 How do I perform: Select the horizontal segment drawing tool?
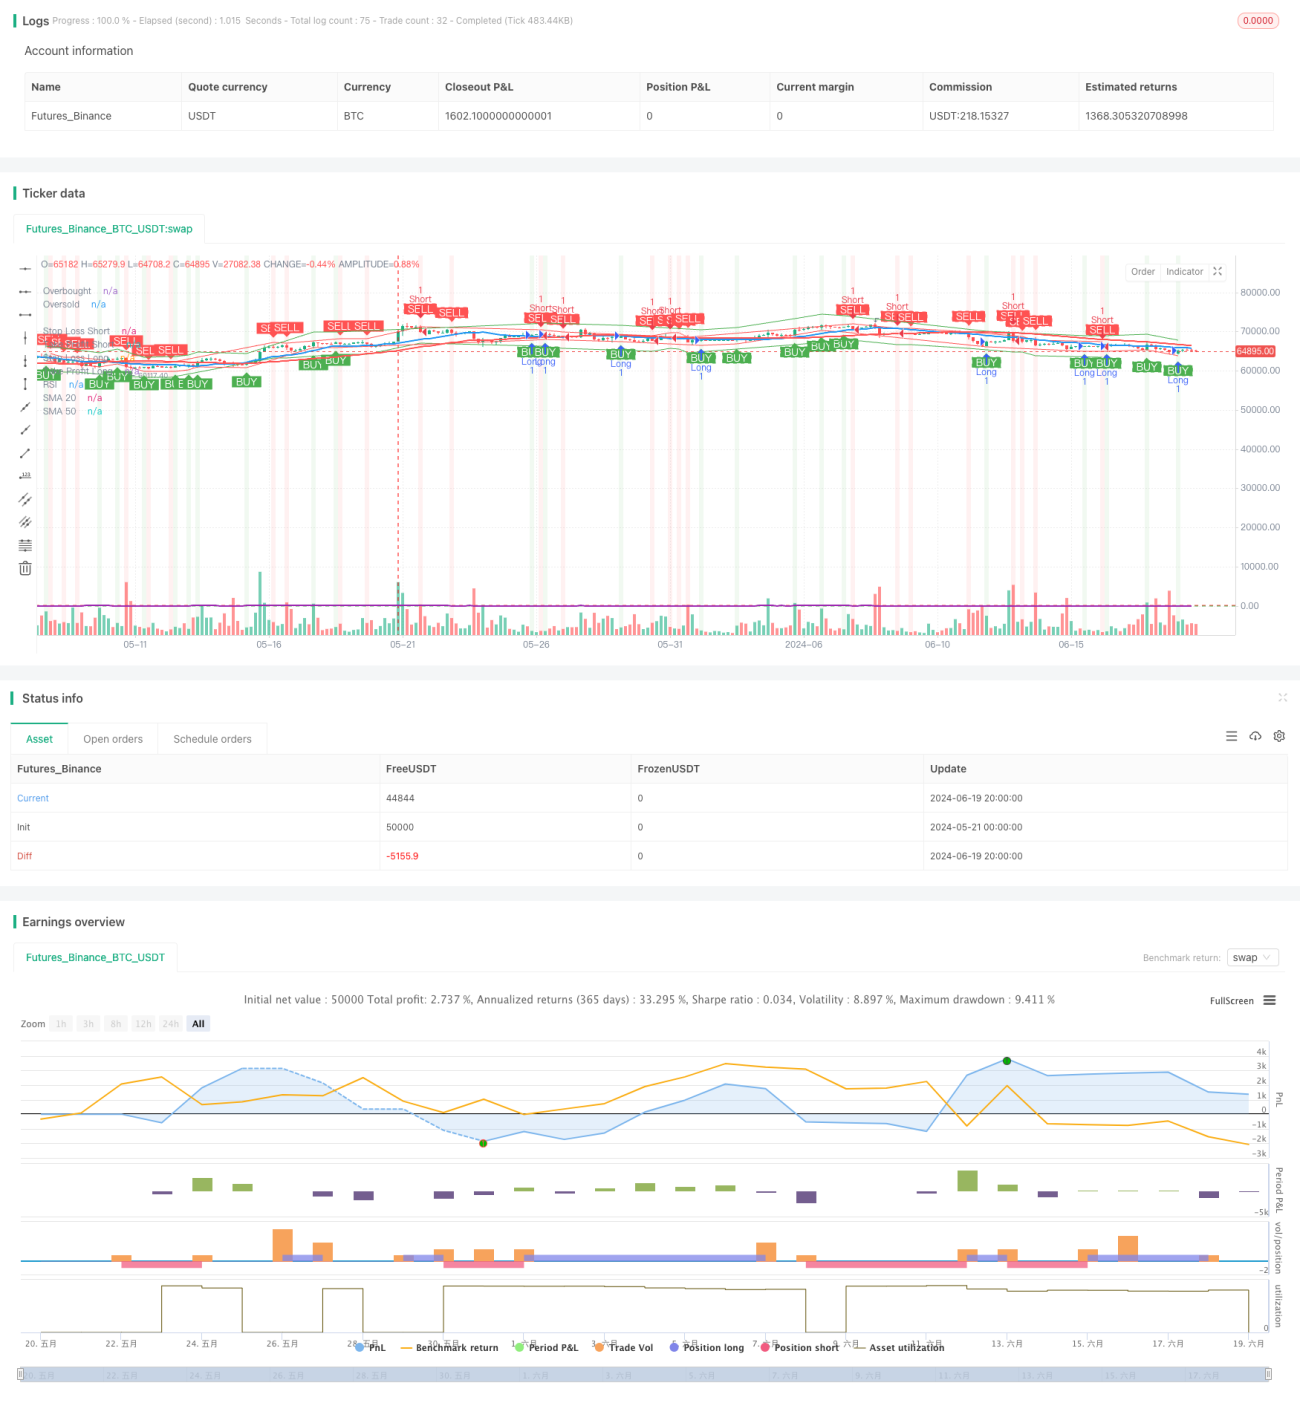point(25,314)
